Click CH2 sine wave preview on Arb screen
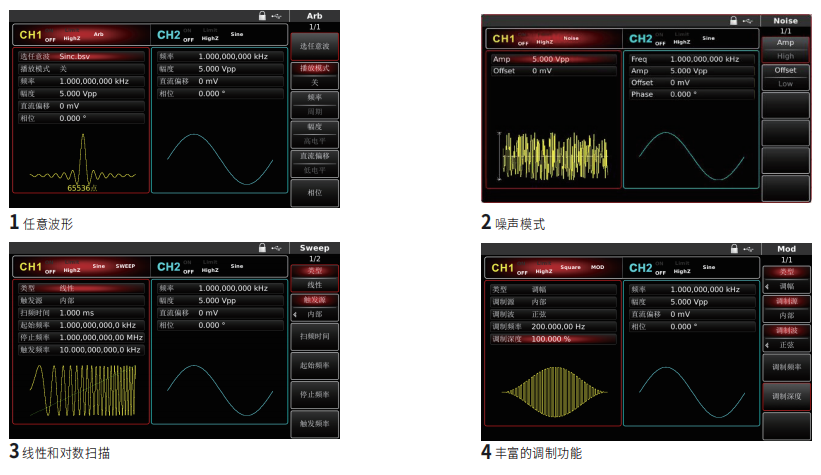 pos(220,159)
